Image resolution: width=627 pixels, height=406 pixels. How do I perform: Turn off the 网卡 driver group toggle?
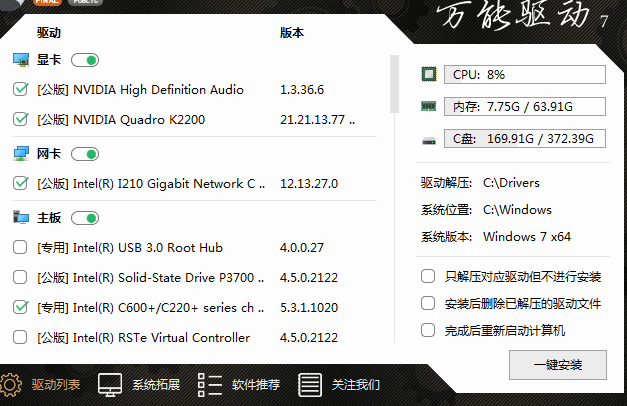[x=85, y=154]
